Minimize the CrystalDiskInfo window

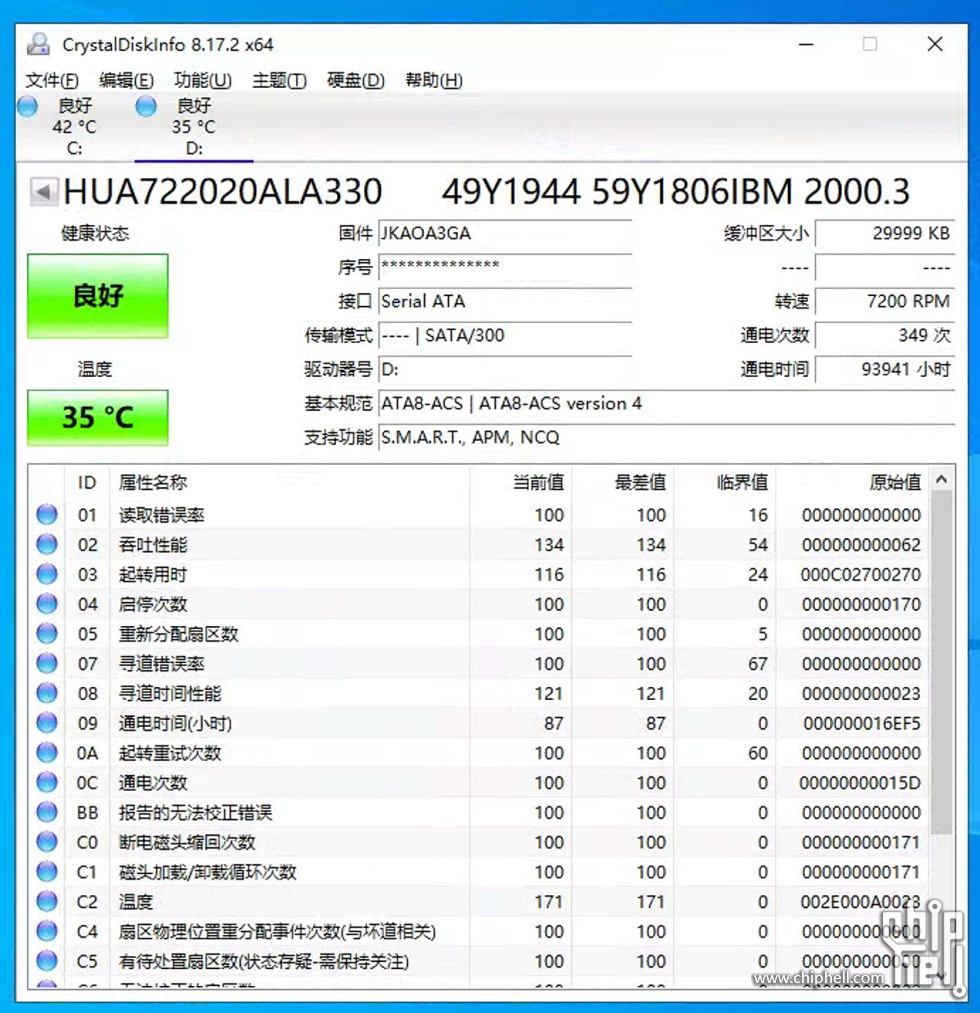(x=806, y=44)
